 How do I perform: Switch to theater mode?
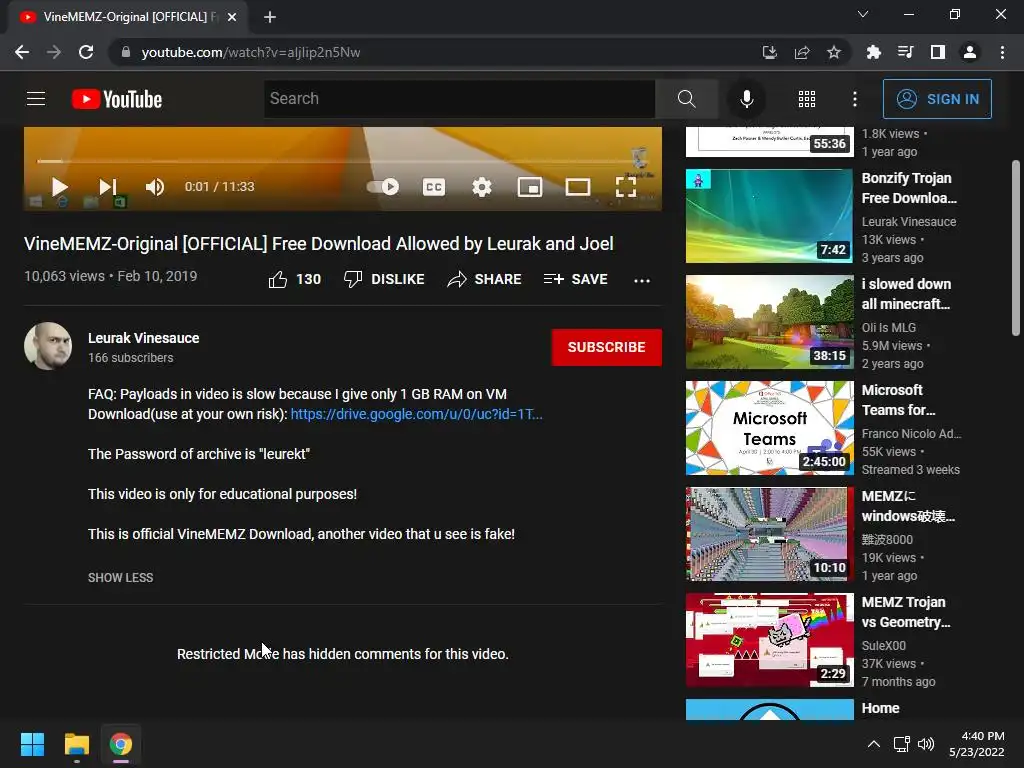click(x=577, y=187)
